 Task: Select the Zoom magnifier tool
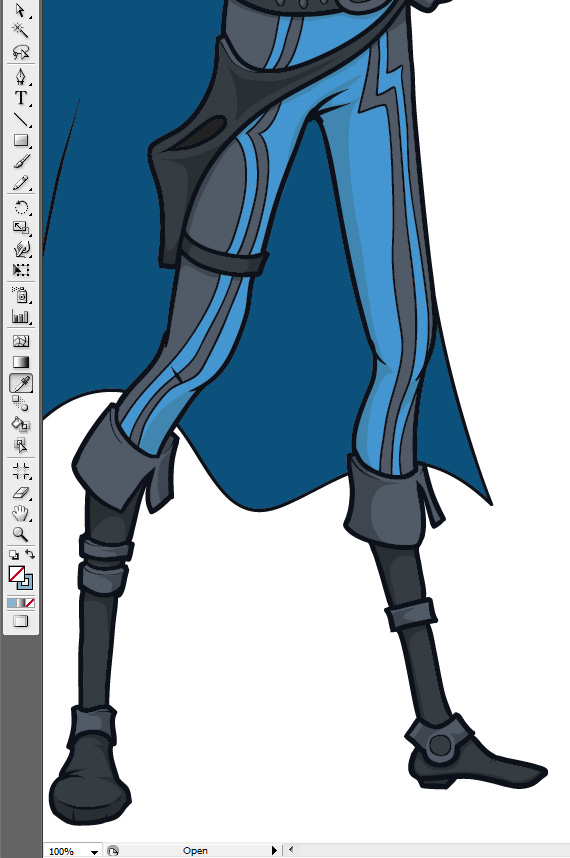click(x=20, y=534)
